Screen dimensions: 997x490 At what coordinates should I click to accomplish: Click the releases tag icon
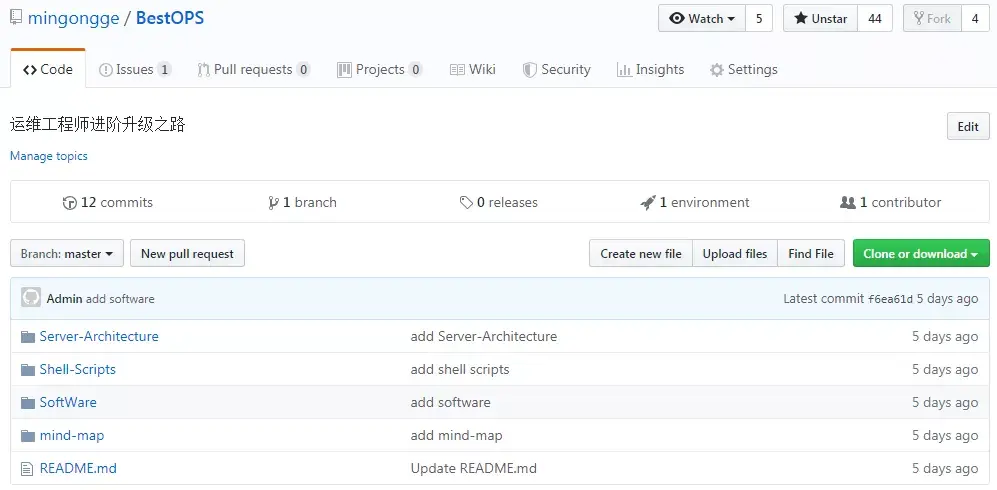pyautogui.click(x=466, y=203)
